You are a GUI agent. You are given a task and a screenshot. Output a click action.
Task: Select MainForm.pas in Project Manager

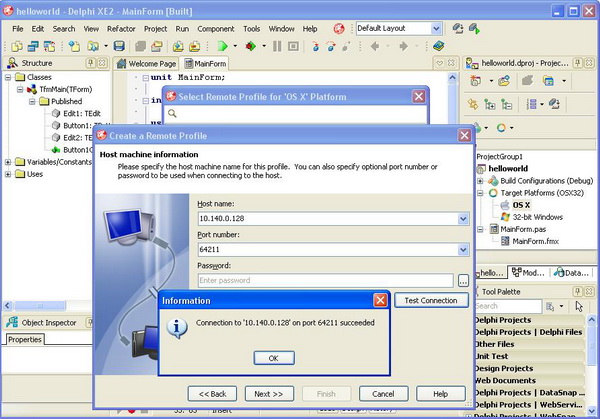tap(523, 229)
